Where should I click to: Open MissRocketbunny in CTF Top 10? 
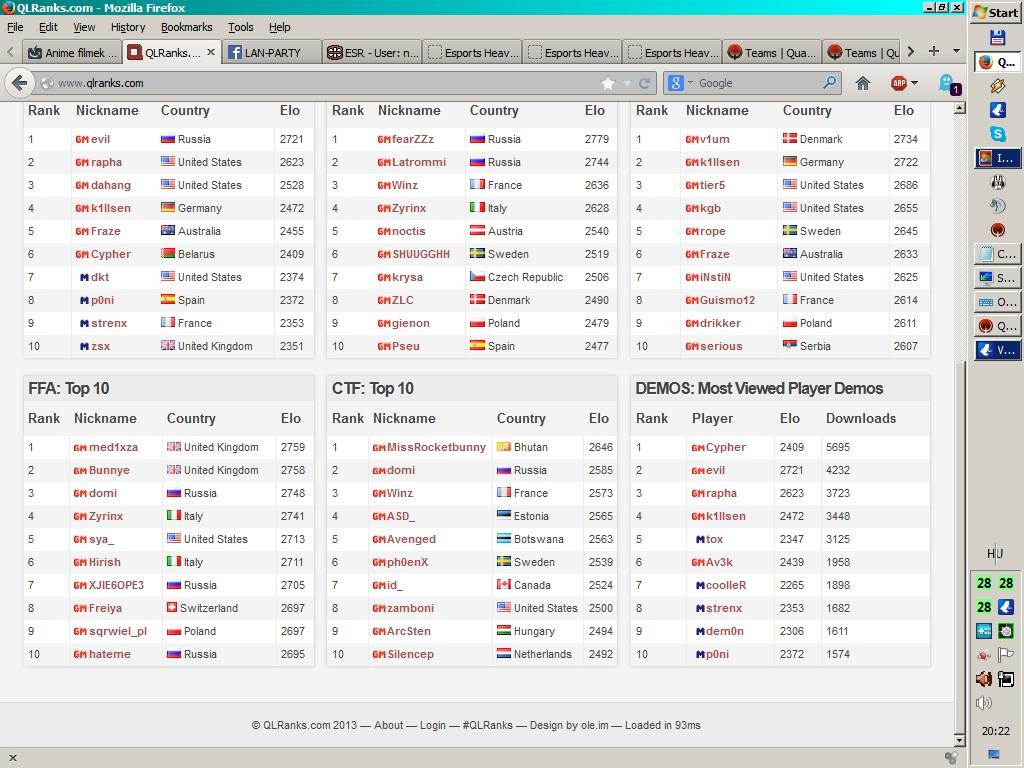pyautogui.click(x=436, y=447)
